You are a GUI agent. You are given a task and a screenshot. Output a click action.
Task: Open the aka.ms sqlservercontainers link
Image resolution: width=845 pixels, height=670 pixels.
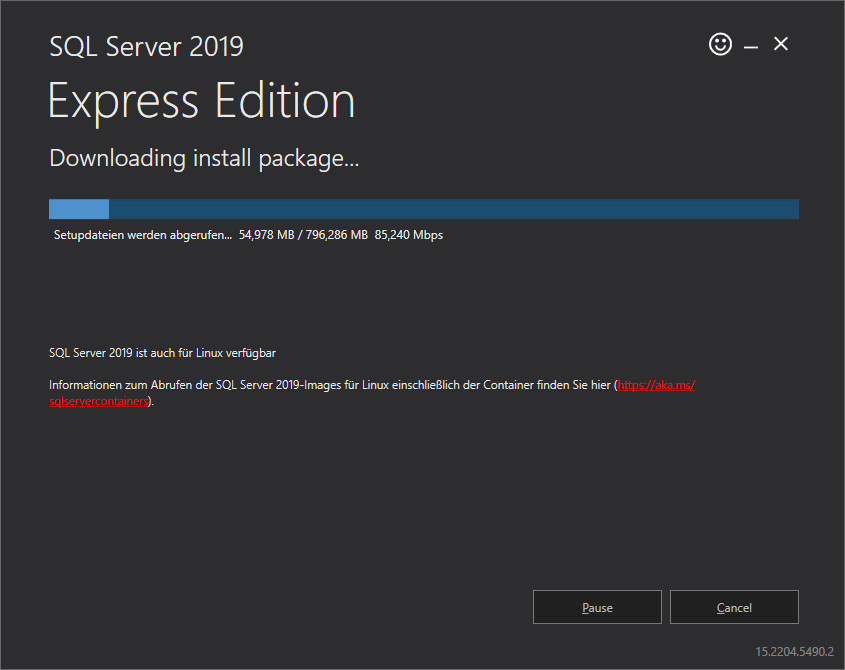pyautogui.click(x=656, y=385)
